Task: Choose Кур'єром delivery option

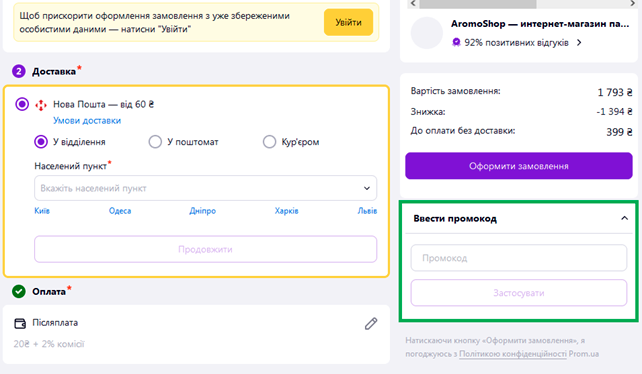Action: tap(269, 142)
